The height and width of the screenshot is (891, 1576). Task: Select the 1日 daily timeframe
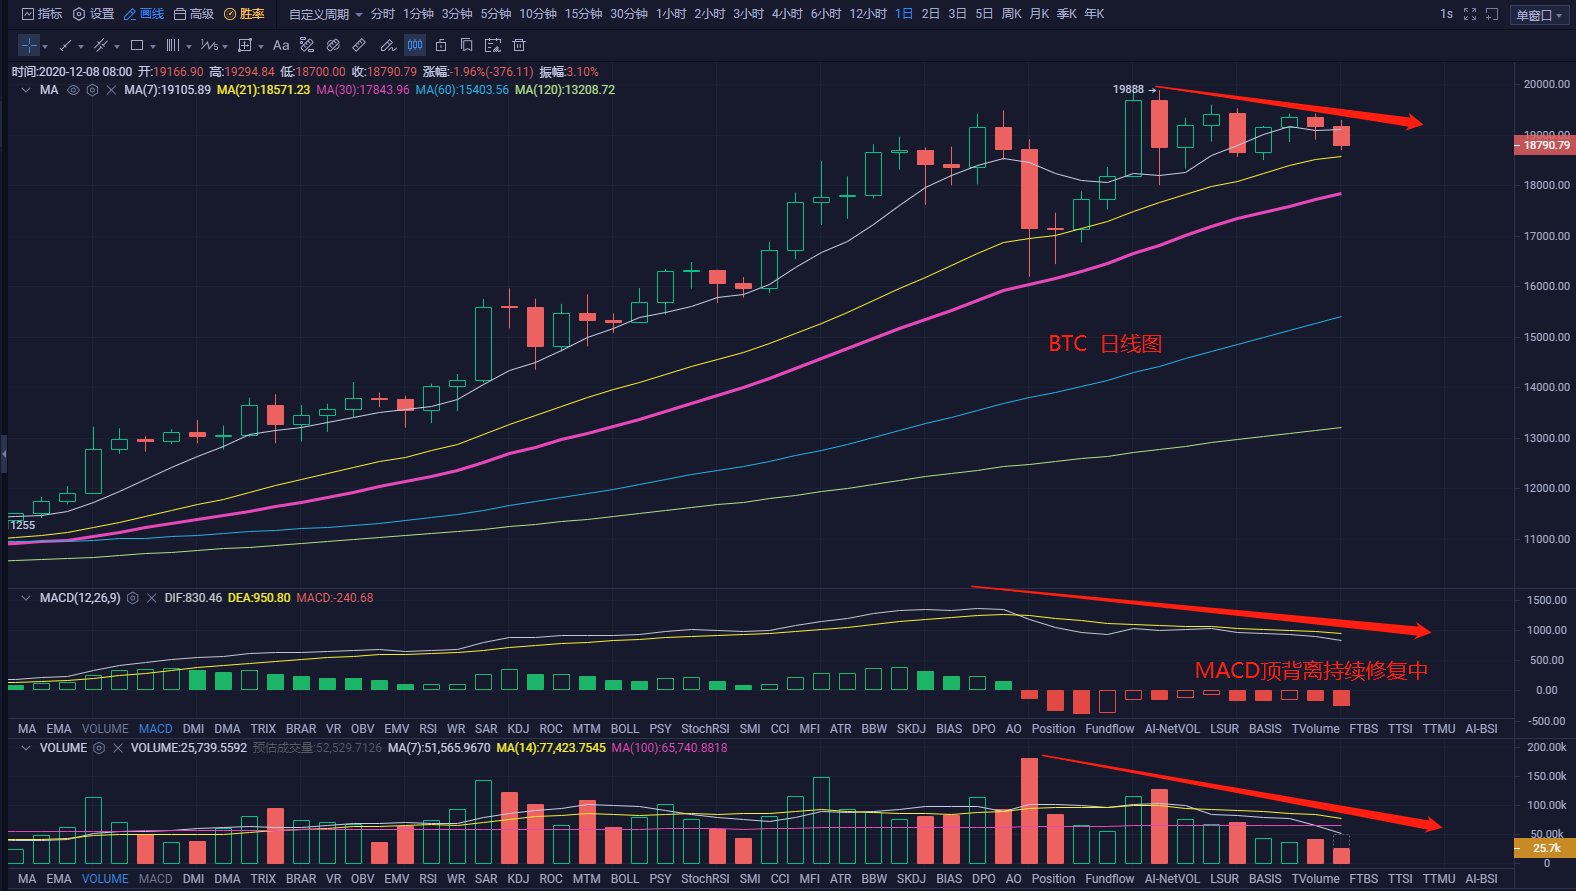click(904, 14)
